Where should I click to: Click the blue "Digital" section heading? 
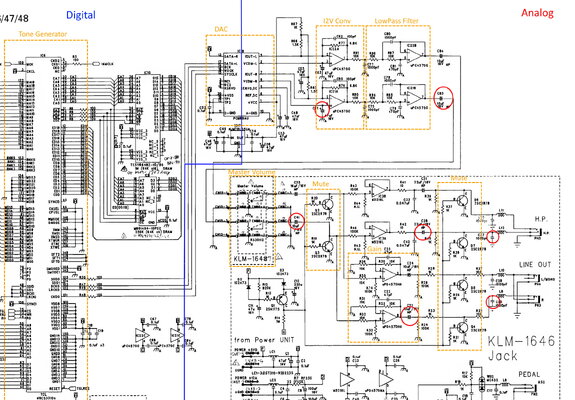[81, 15]
